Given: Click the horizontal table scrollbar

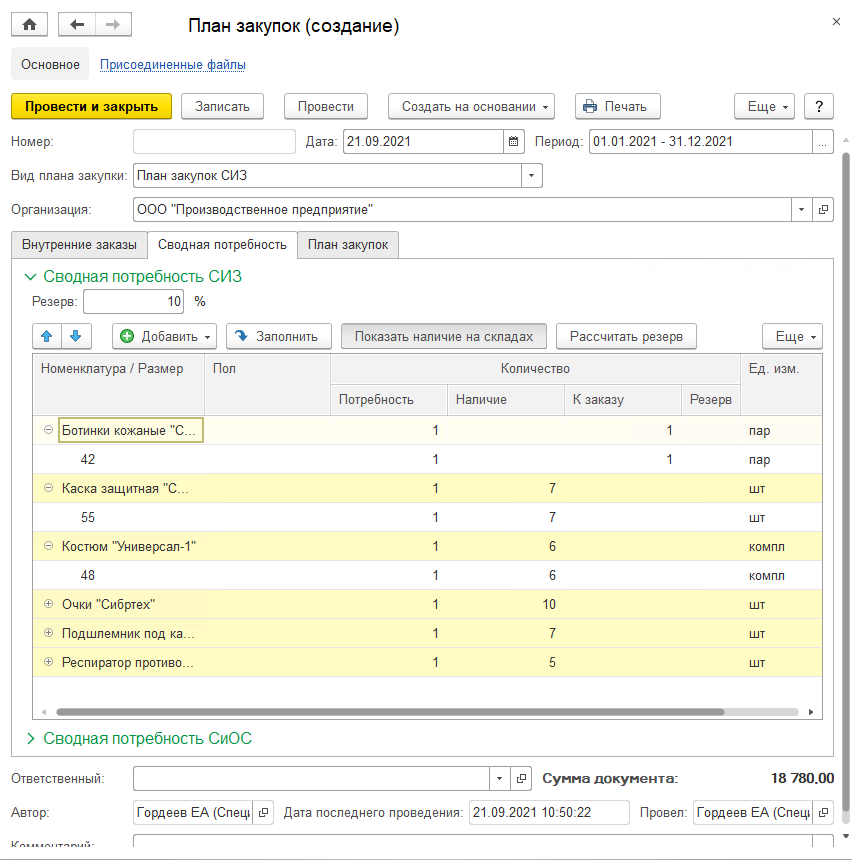Looking at the screenshot, I should pyautogui.click(x=390, y=712).
